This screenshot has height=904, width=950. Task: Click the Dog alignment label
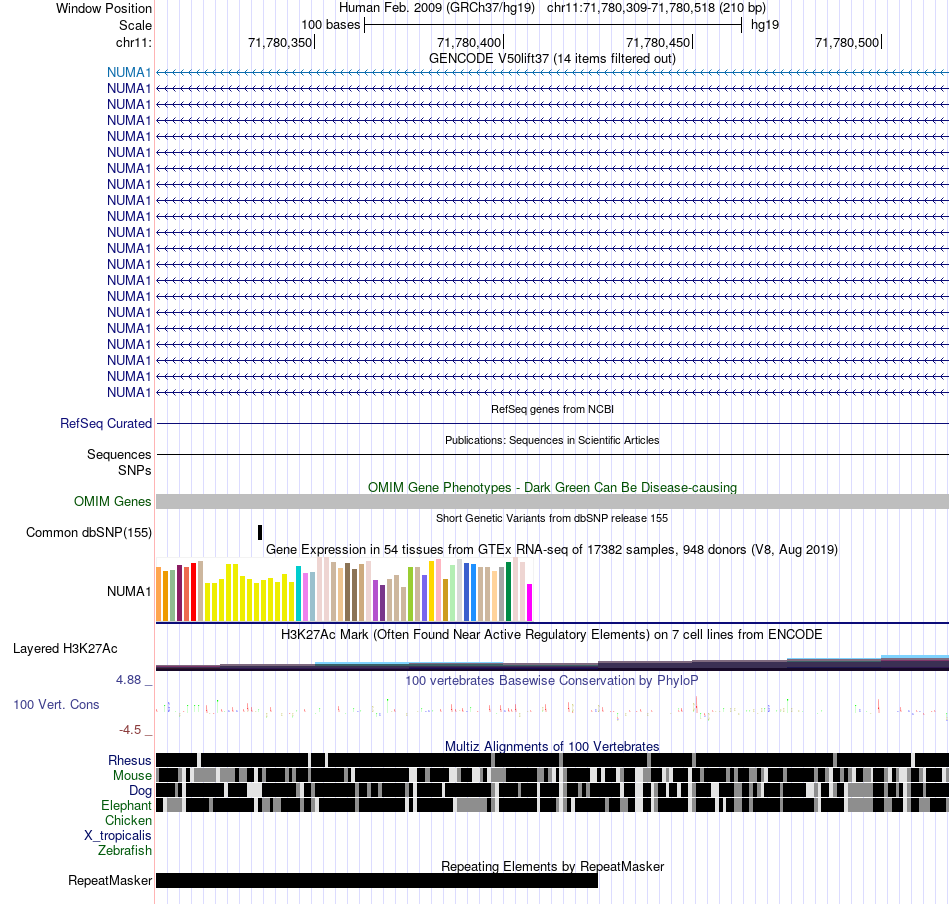tap(140, 790)
